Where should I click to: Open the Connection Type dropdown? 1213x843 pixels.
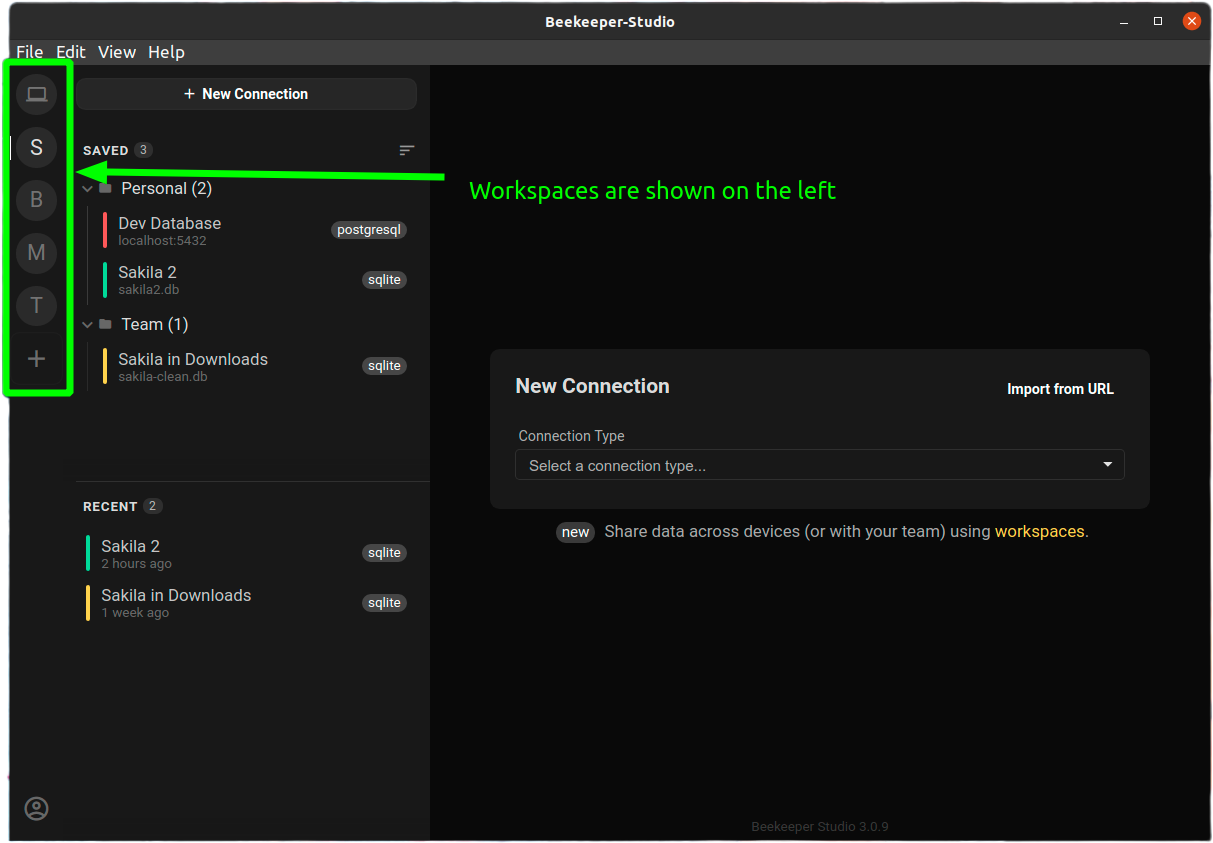[x=819, y=465]
